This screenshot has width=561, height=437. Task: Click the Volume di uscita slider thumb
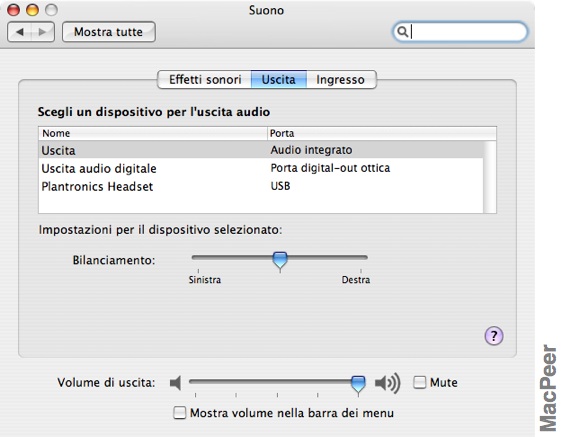[x=358, y=384]
